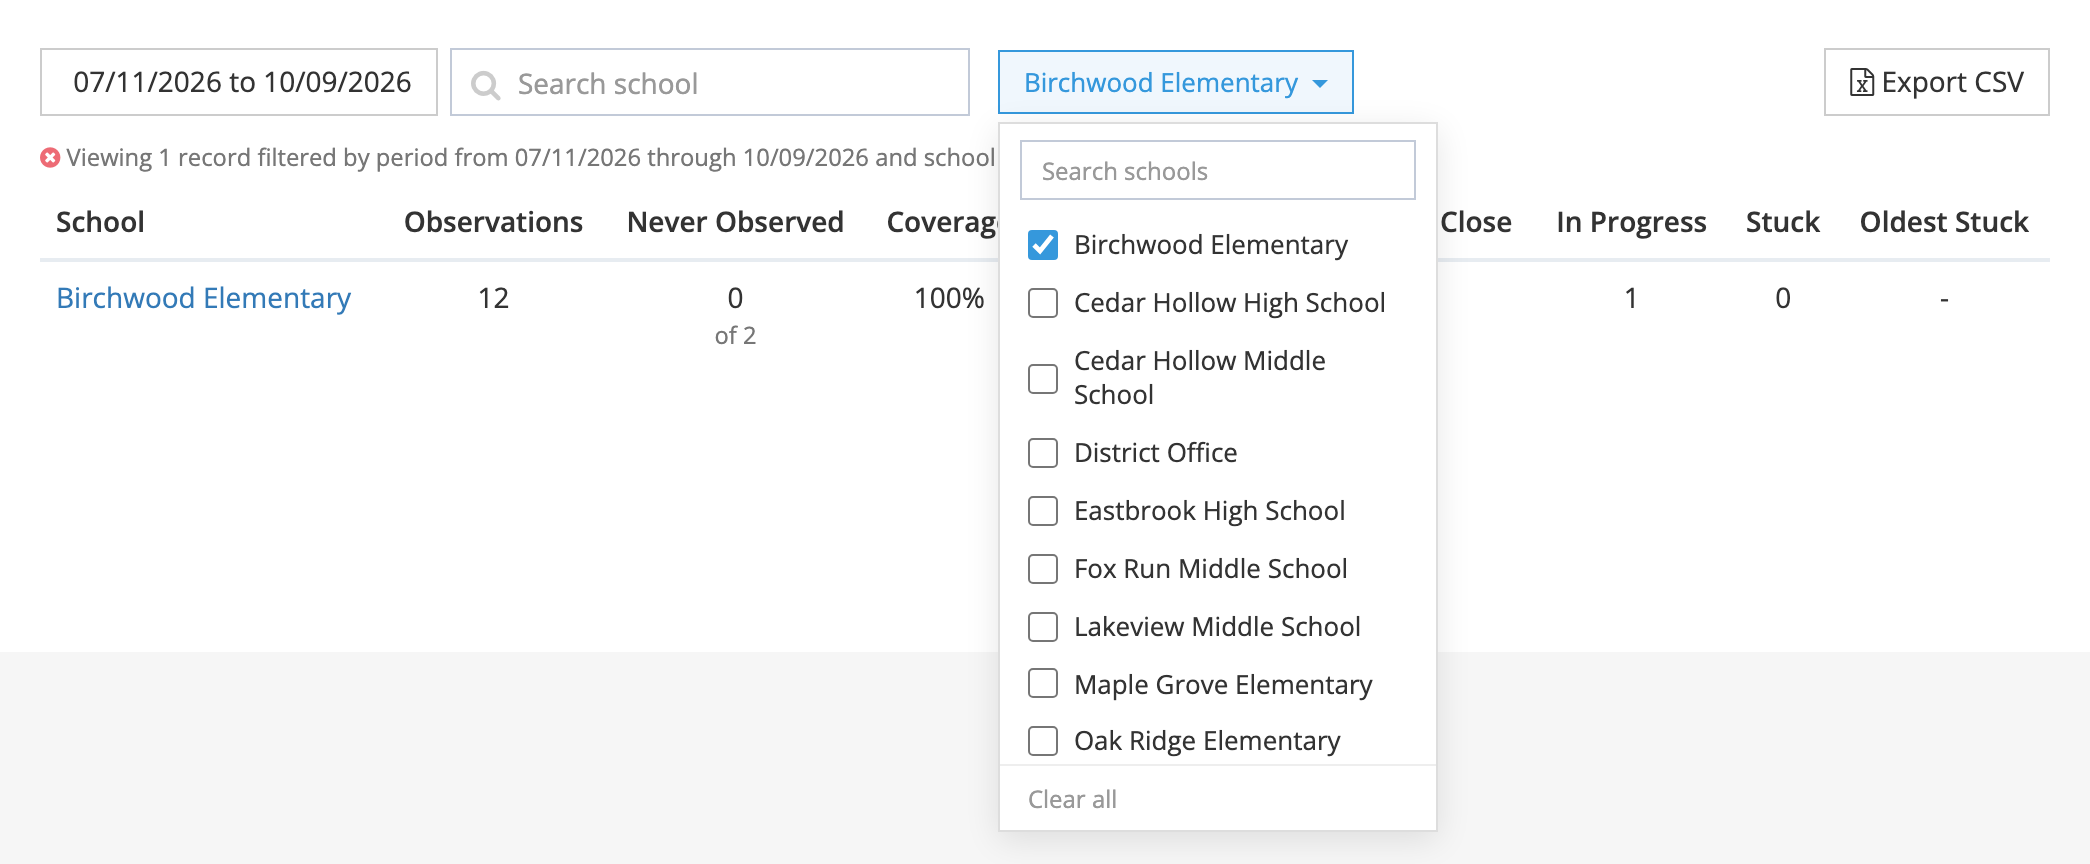The image size is (2090, 864).
Task: Click into the Search school field
Action: click(710, 82)
